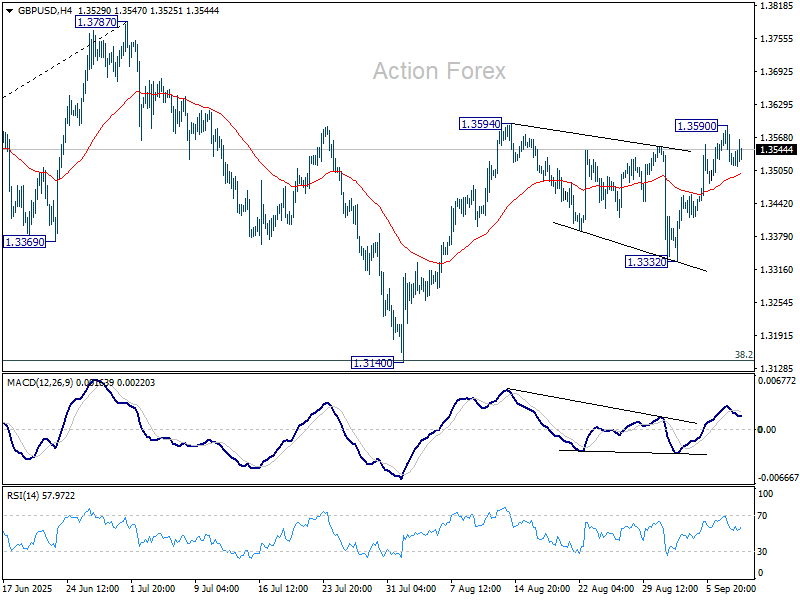Select the 1.38185 top price axis value

[x=777, y=6]
